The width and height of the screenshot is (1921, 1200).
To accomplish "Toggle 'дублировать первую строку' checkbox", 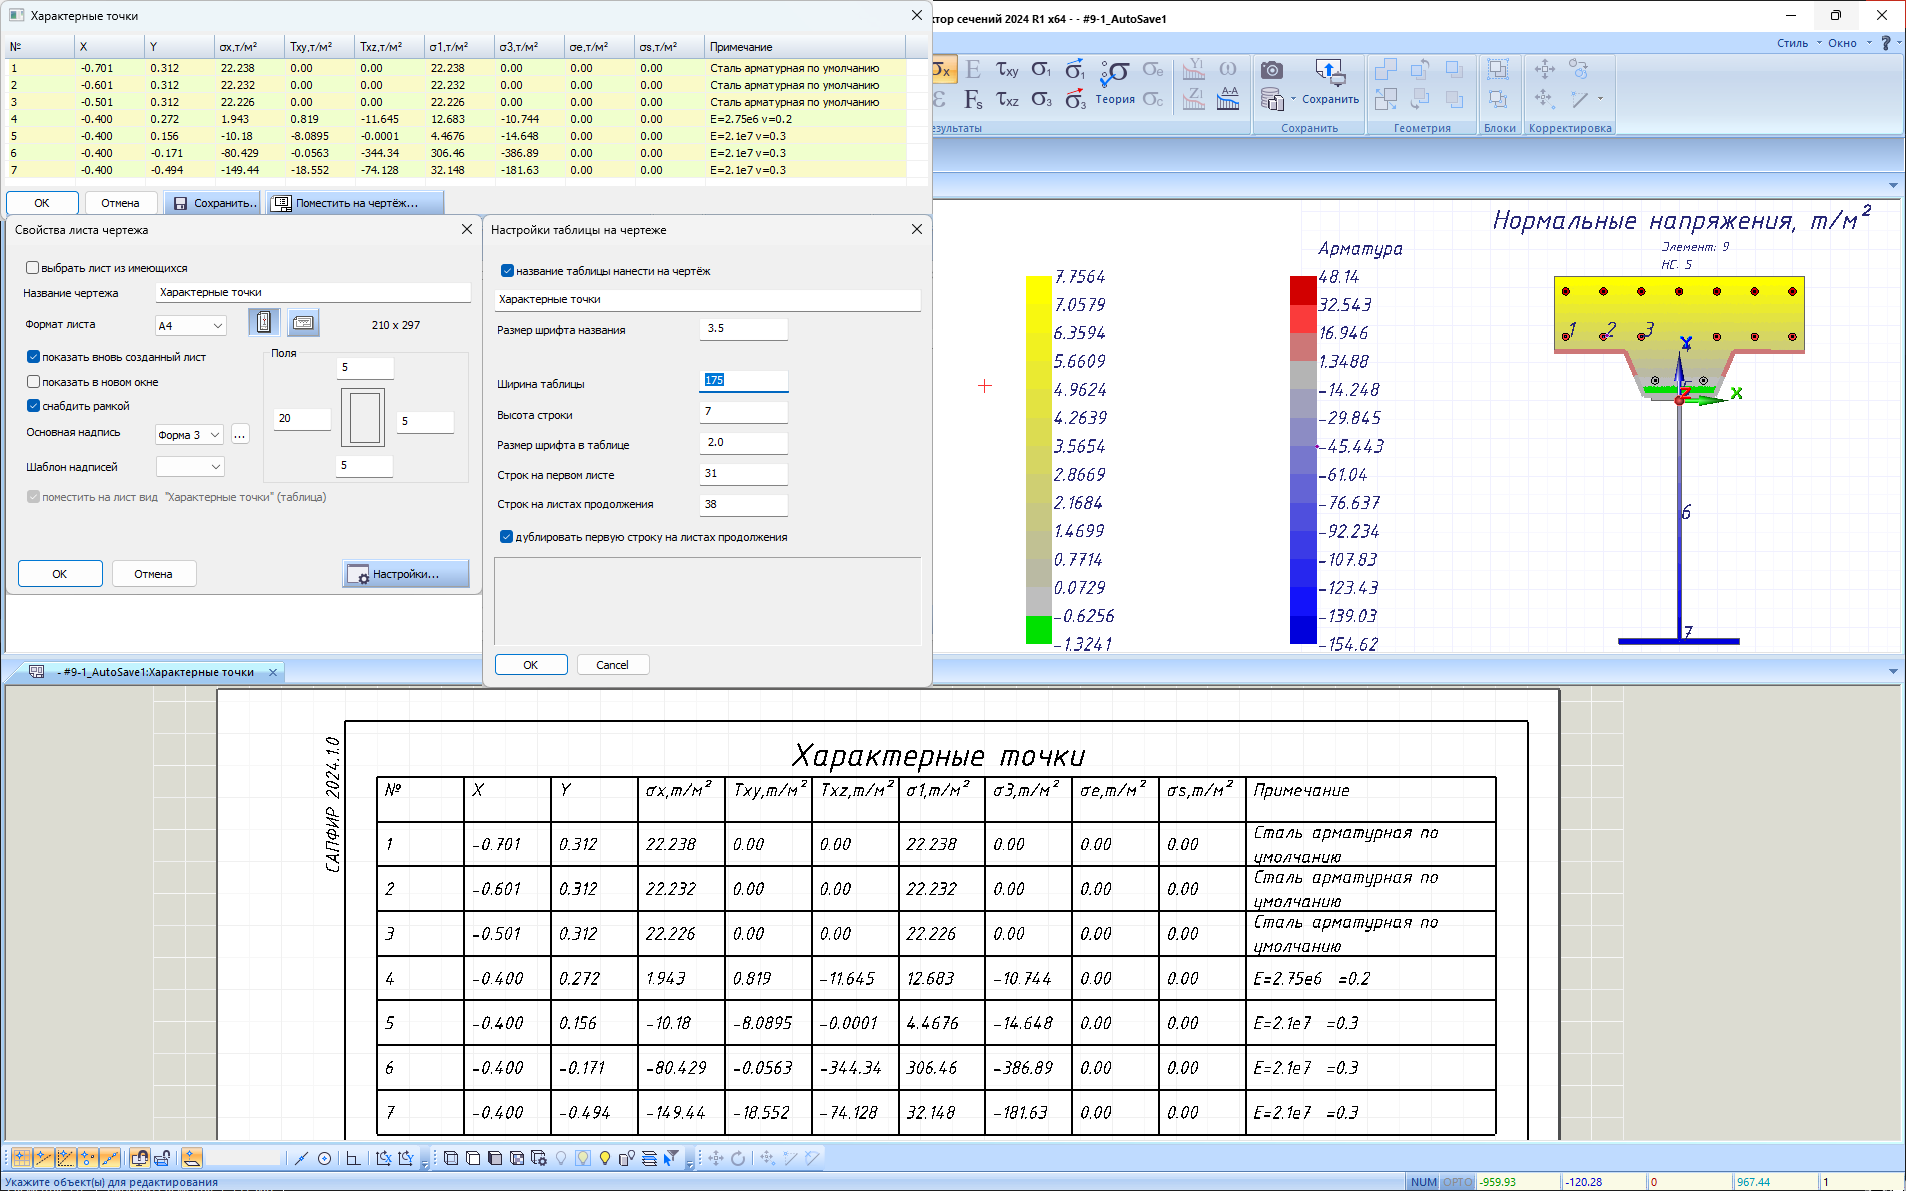I will (x=507, y=537).
